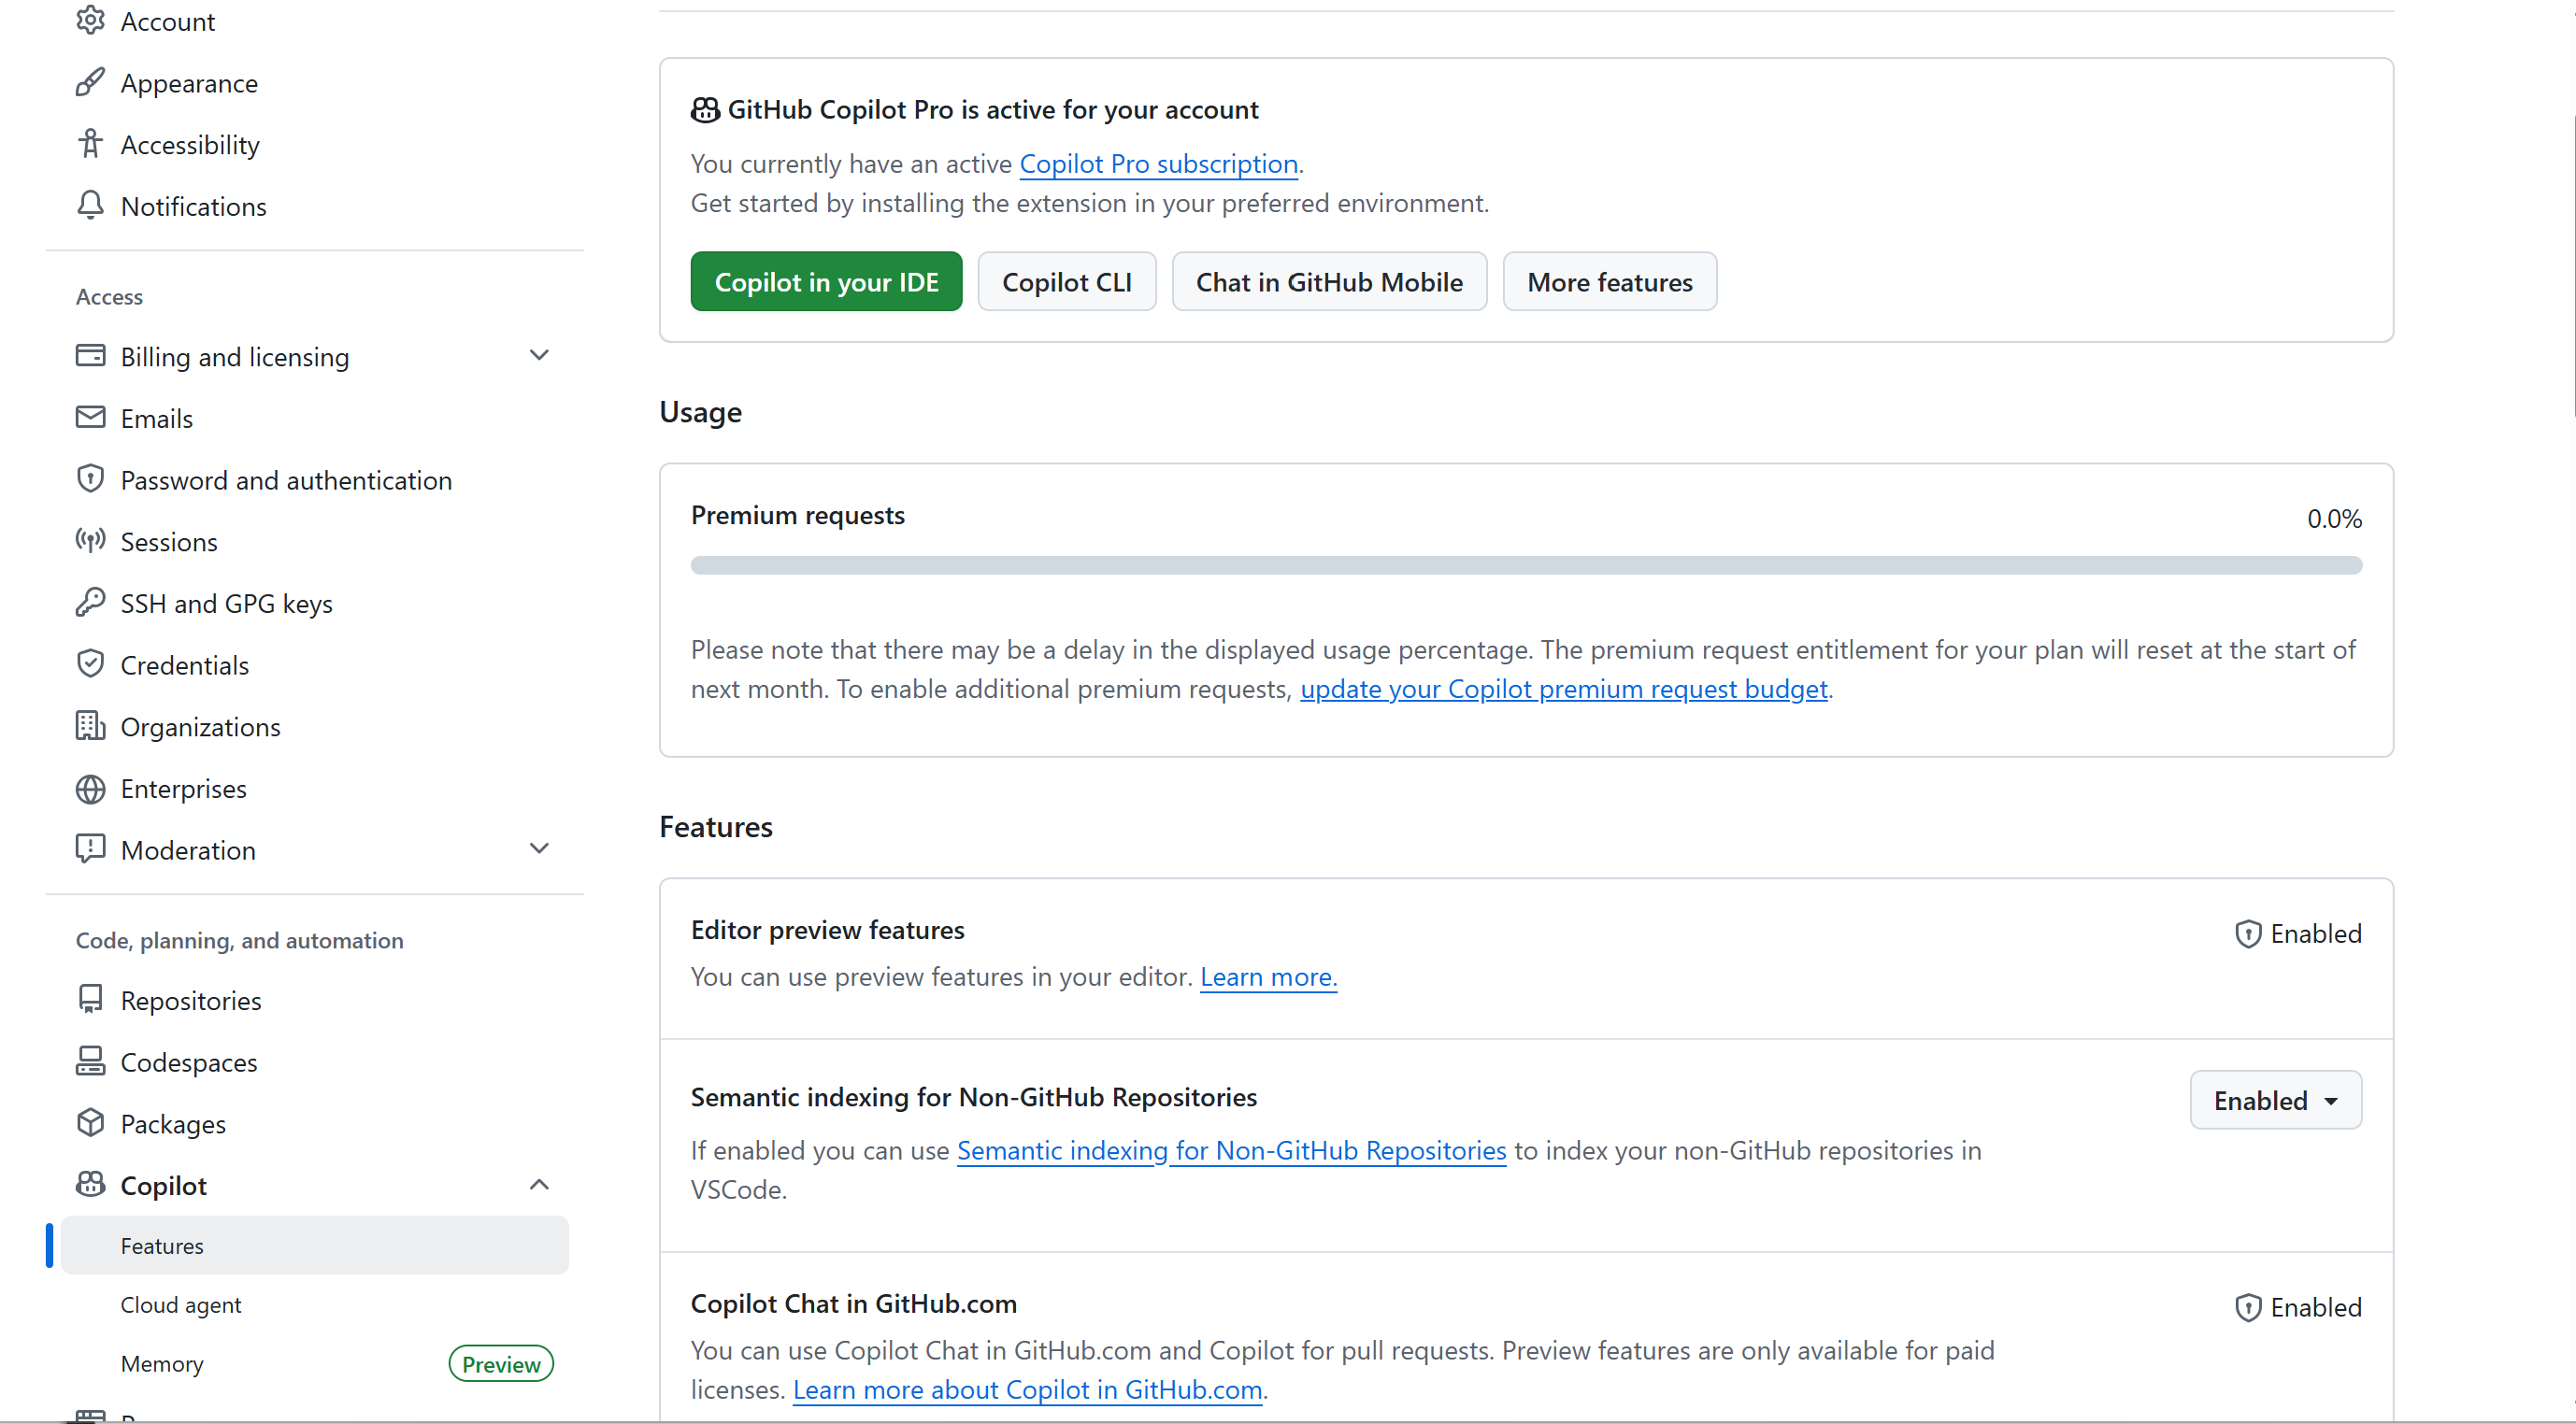
Task: Click the Codespaces icon in sidebar
Action: coord(90,1061)
